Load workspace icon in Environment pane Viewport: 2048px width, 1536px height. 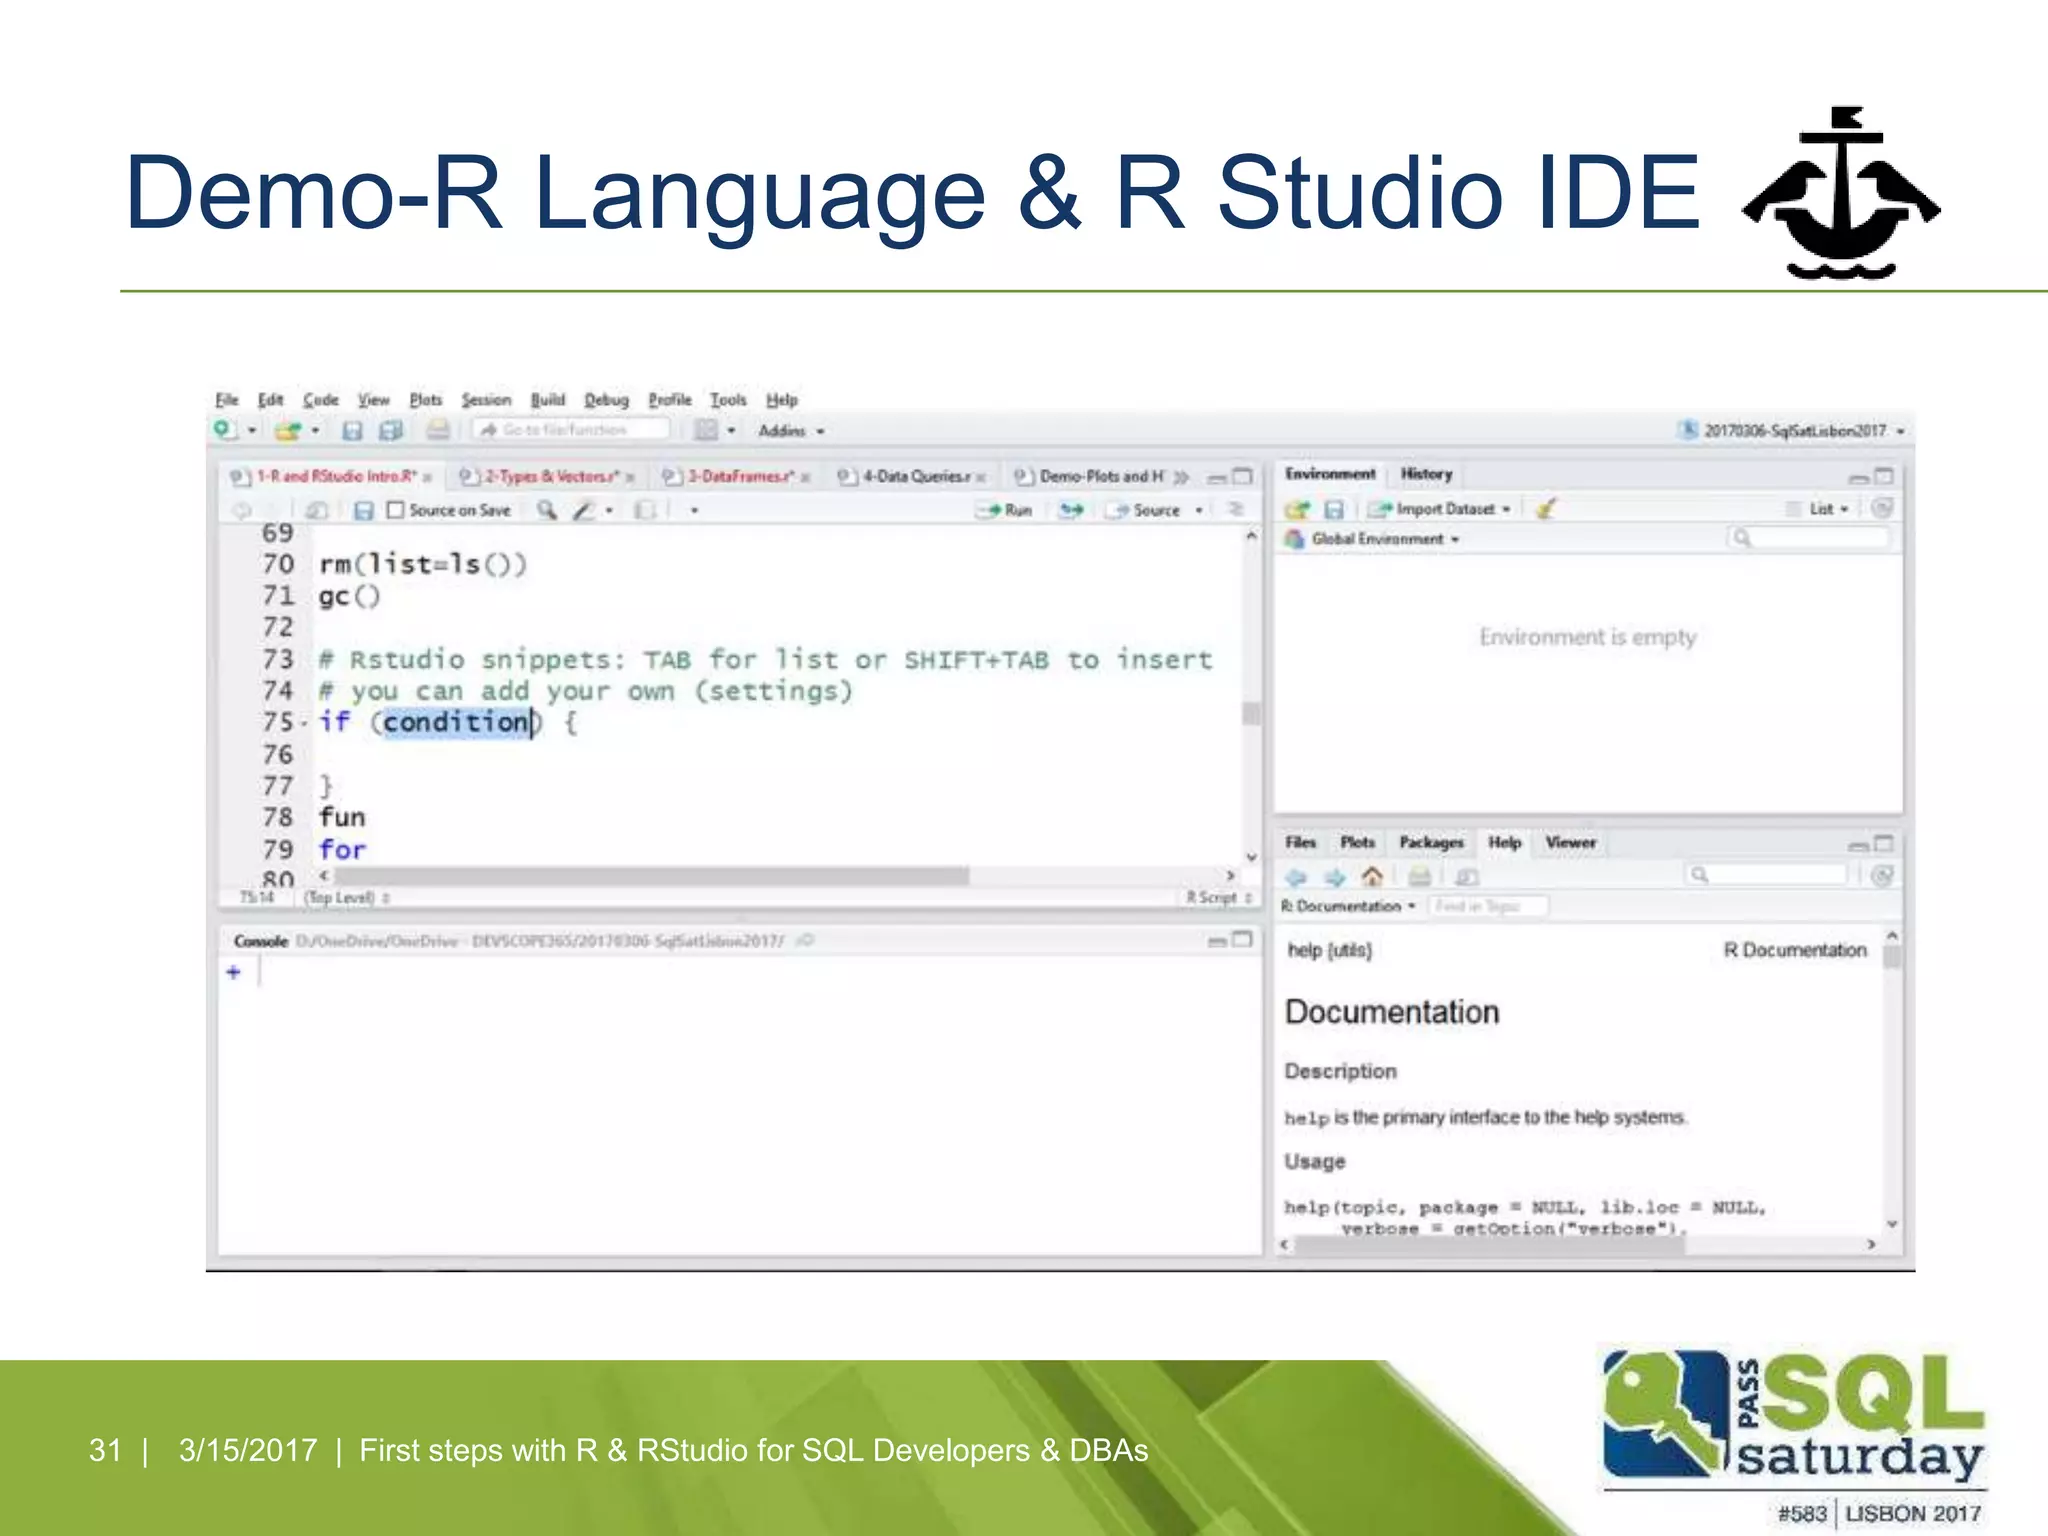point(1297,509)
